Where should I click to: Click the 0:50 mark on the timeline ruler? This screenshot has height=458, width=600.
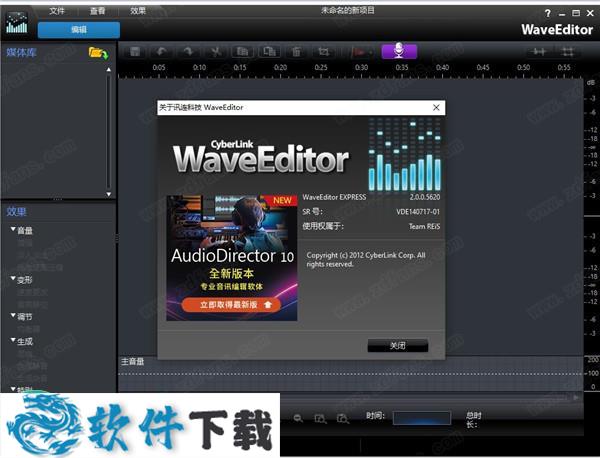523,68
